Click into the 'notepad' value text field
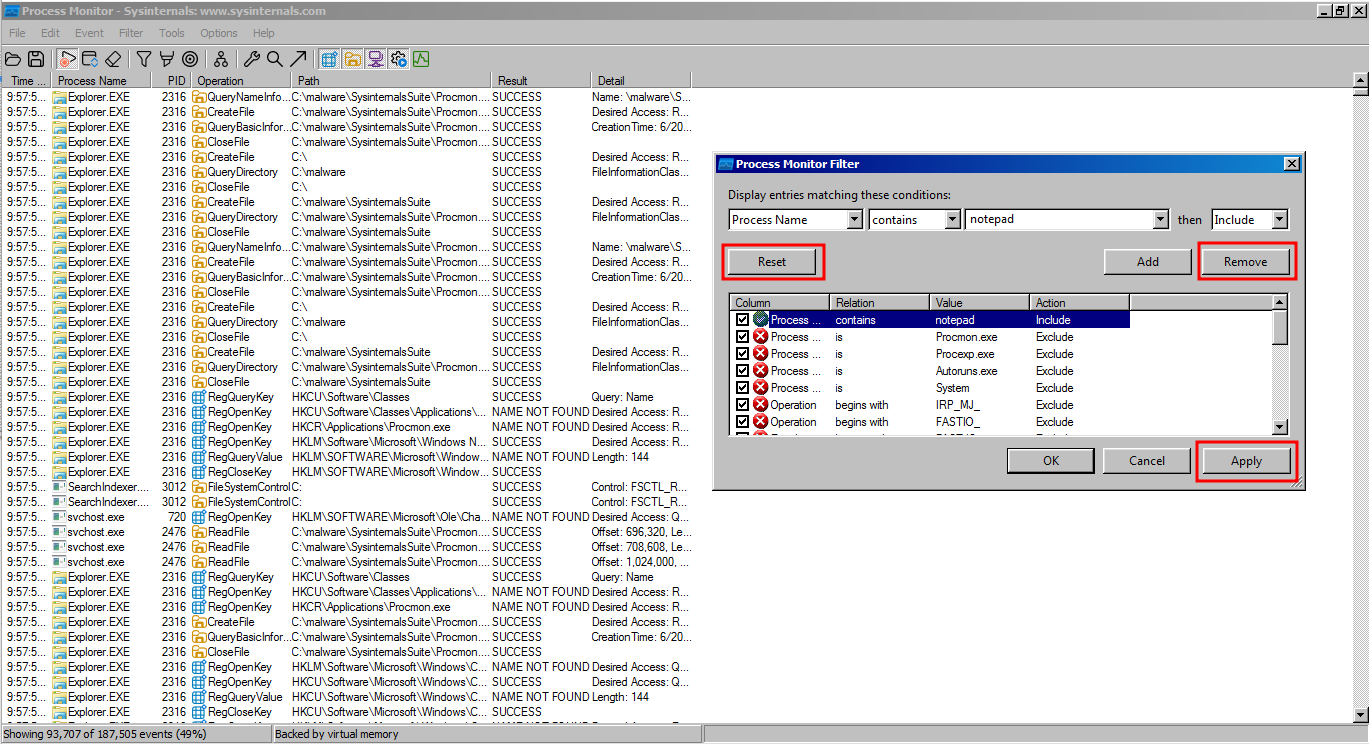Screen dimensions: 1369x744 (1059, 219)
